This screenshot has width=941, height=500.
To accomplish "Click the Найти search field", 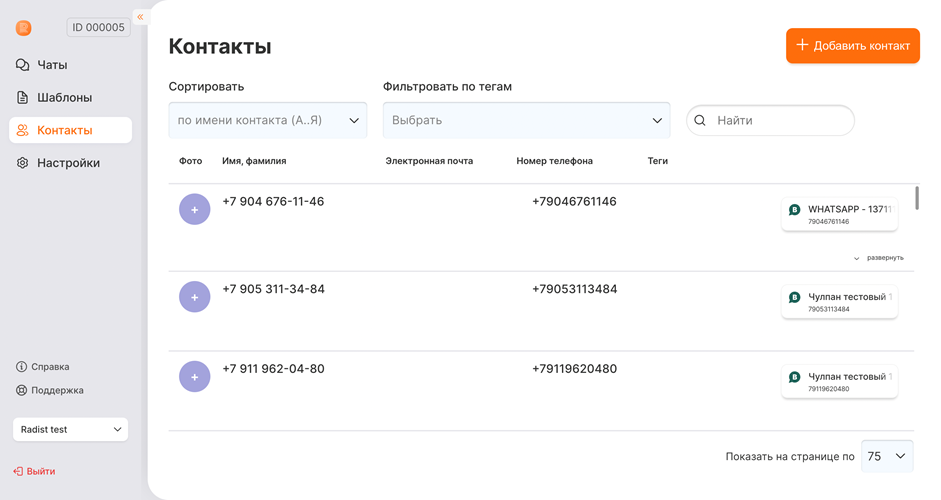I will (x=771, y=120).
